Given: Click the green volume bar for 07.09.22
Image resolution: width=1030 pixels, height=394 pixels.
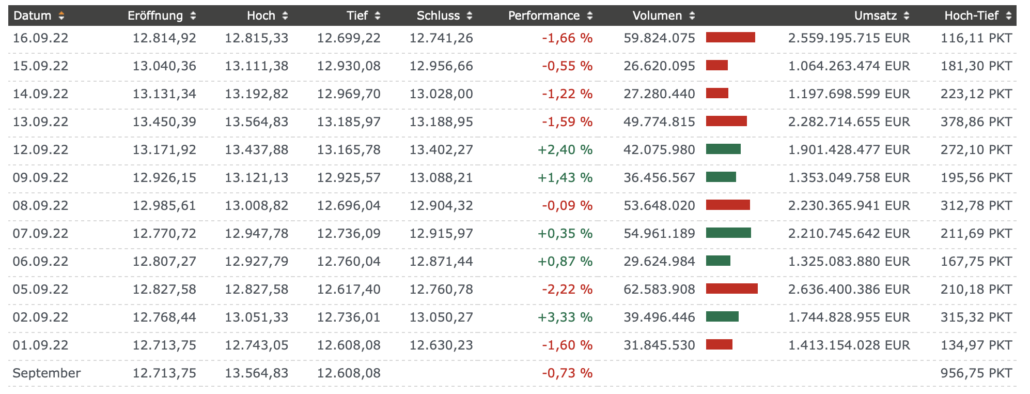Looking at the screenshot, I should point(728,232).
